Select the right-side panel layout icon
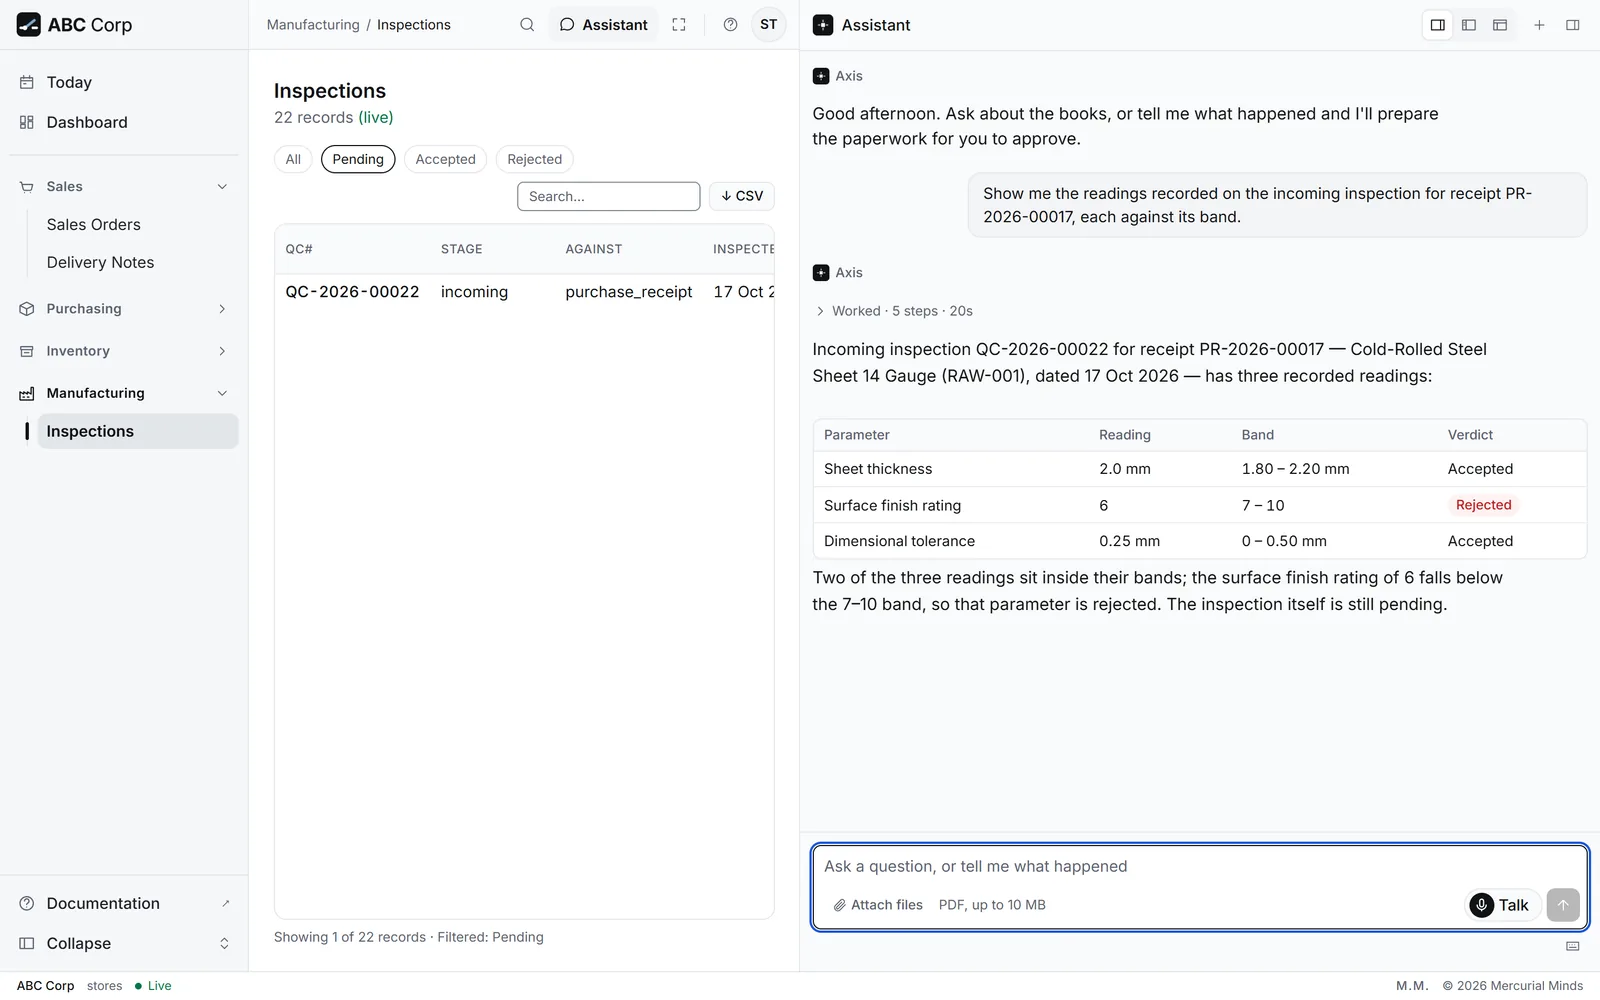Viewport: 1600px width, 1000px height. (x=1438, y=25)
